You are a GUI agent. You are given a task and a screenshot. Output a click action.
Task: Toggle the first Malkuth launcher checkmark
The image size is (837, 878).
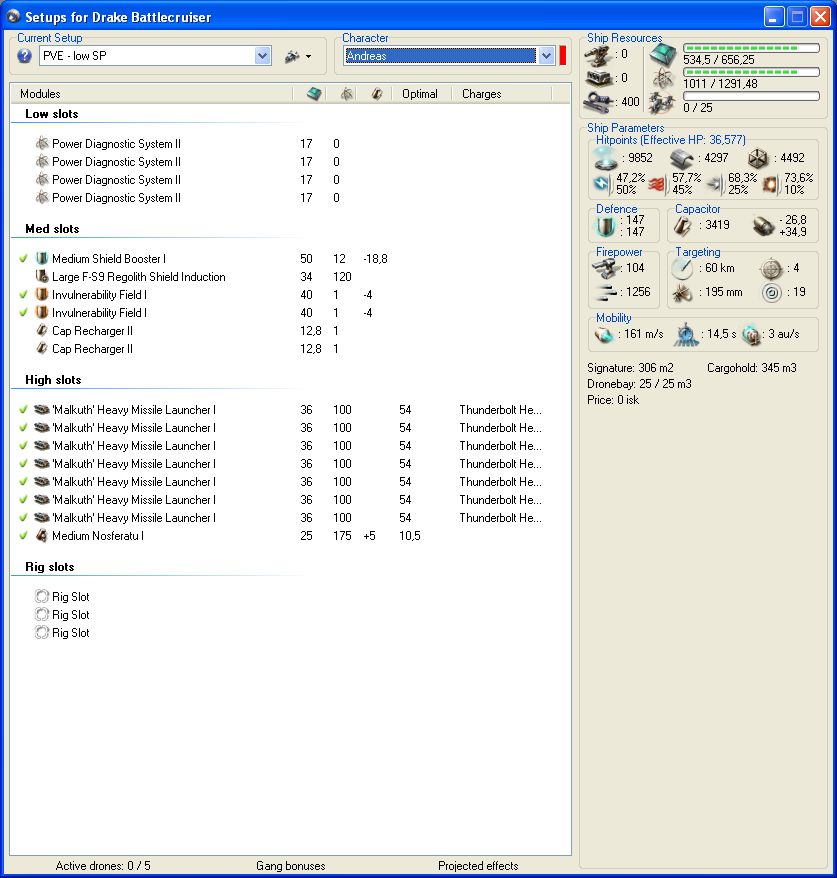pyautogui.click(x=24, y=410)
